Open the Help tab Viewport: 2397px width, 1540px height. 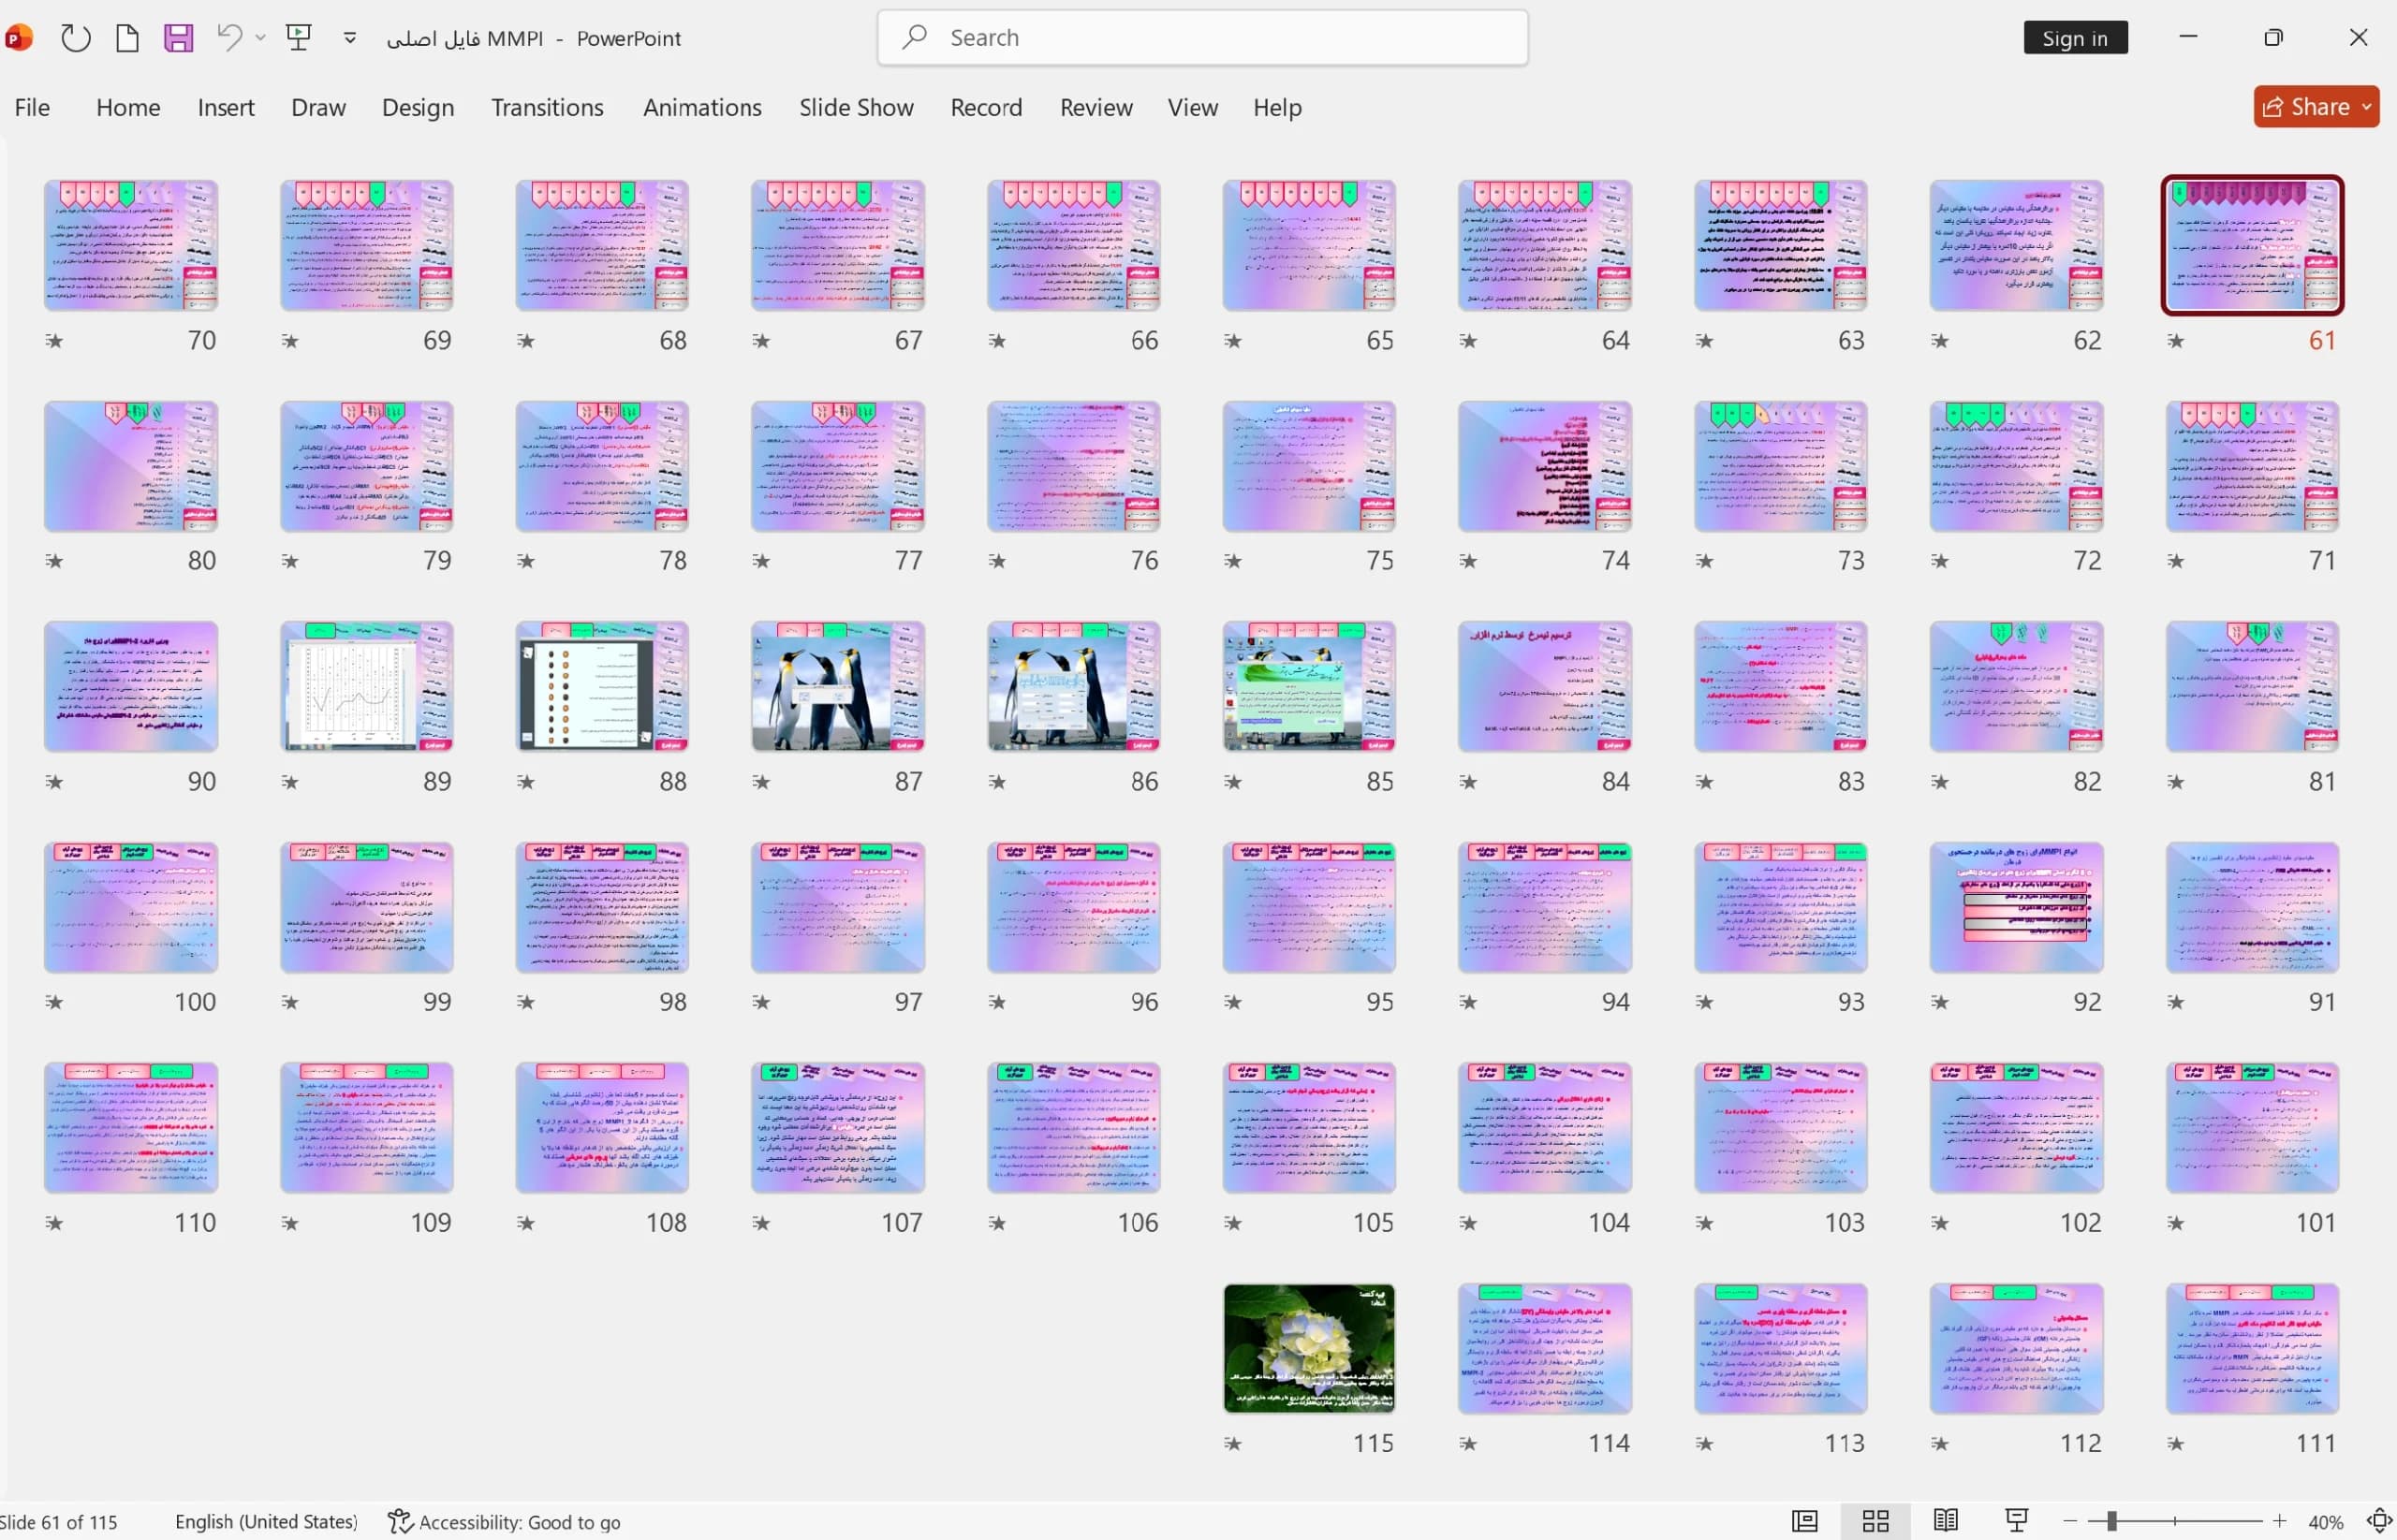click(x=1277, y=107)
